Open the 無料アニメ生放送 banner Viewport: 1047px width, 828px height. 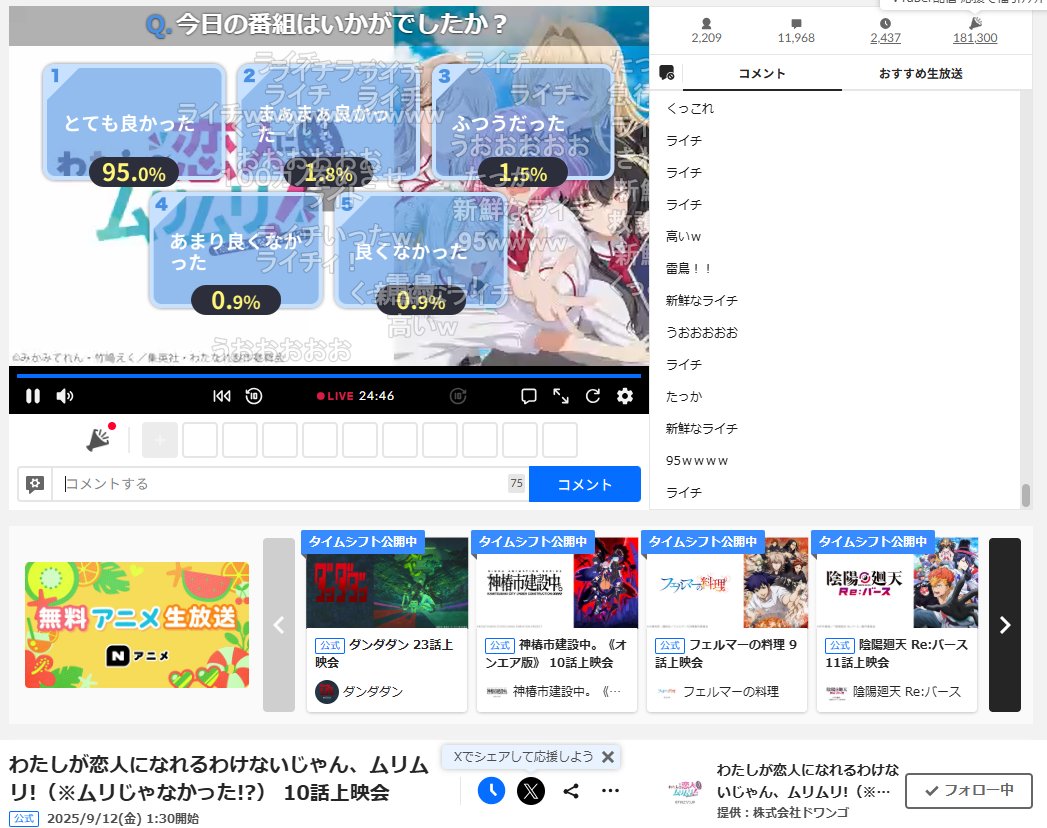[x=137, y=624]
